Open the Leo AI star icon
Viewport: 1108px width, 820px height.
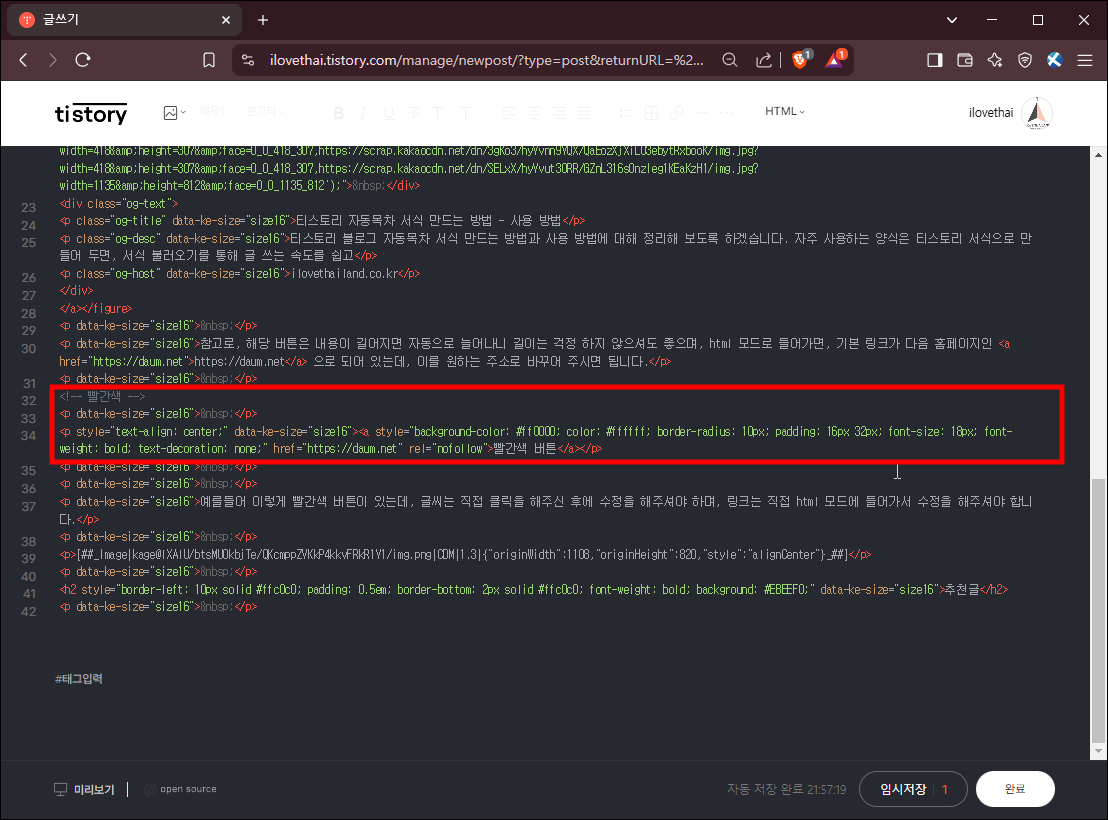(995, 60)
